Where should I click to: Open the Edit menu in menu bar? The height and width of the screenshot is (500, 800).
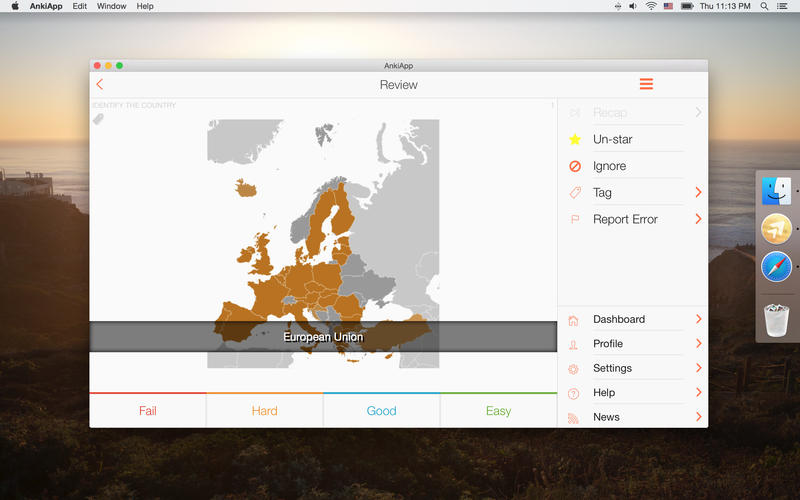[80, 6]
